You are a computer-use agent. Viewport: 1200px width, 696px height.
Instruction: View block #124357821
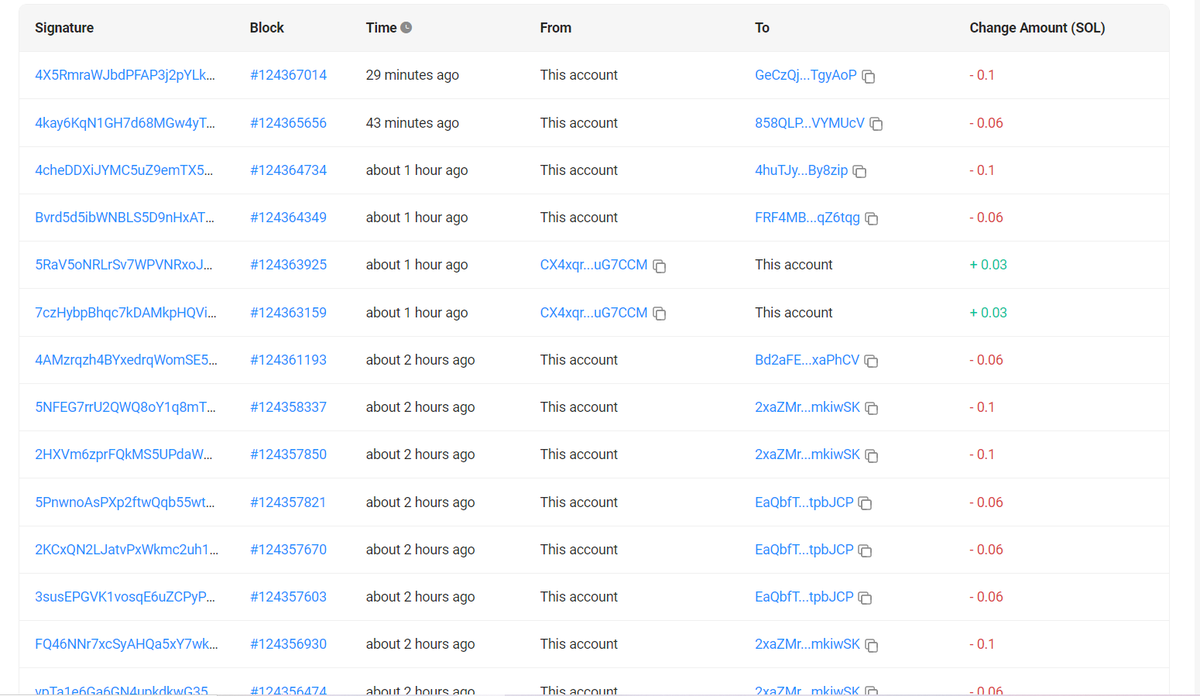point(288,502)
